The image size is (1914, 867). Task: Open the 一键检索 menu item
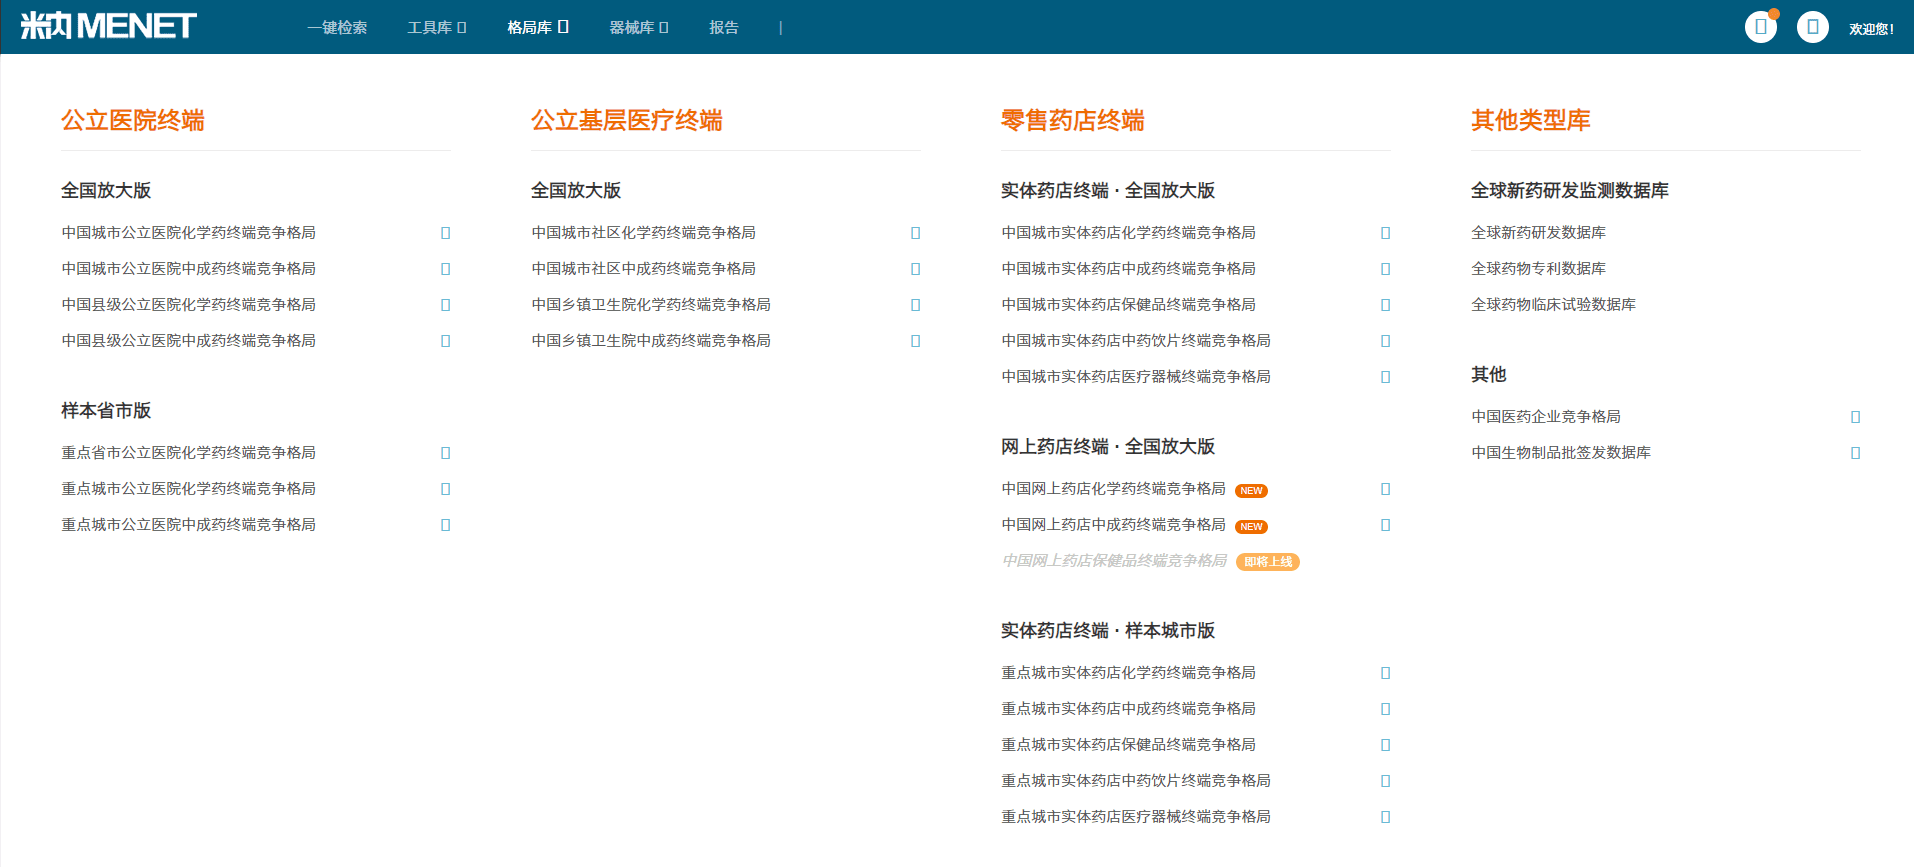pyautogui.click(x=337, y=27)
